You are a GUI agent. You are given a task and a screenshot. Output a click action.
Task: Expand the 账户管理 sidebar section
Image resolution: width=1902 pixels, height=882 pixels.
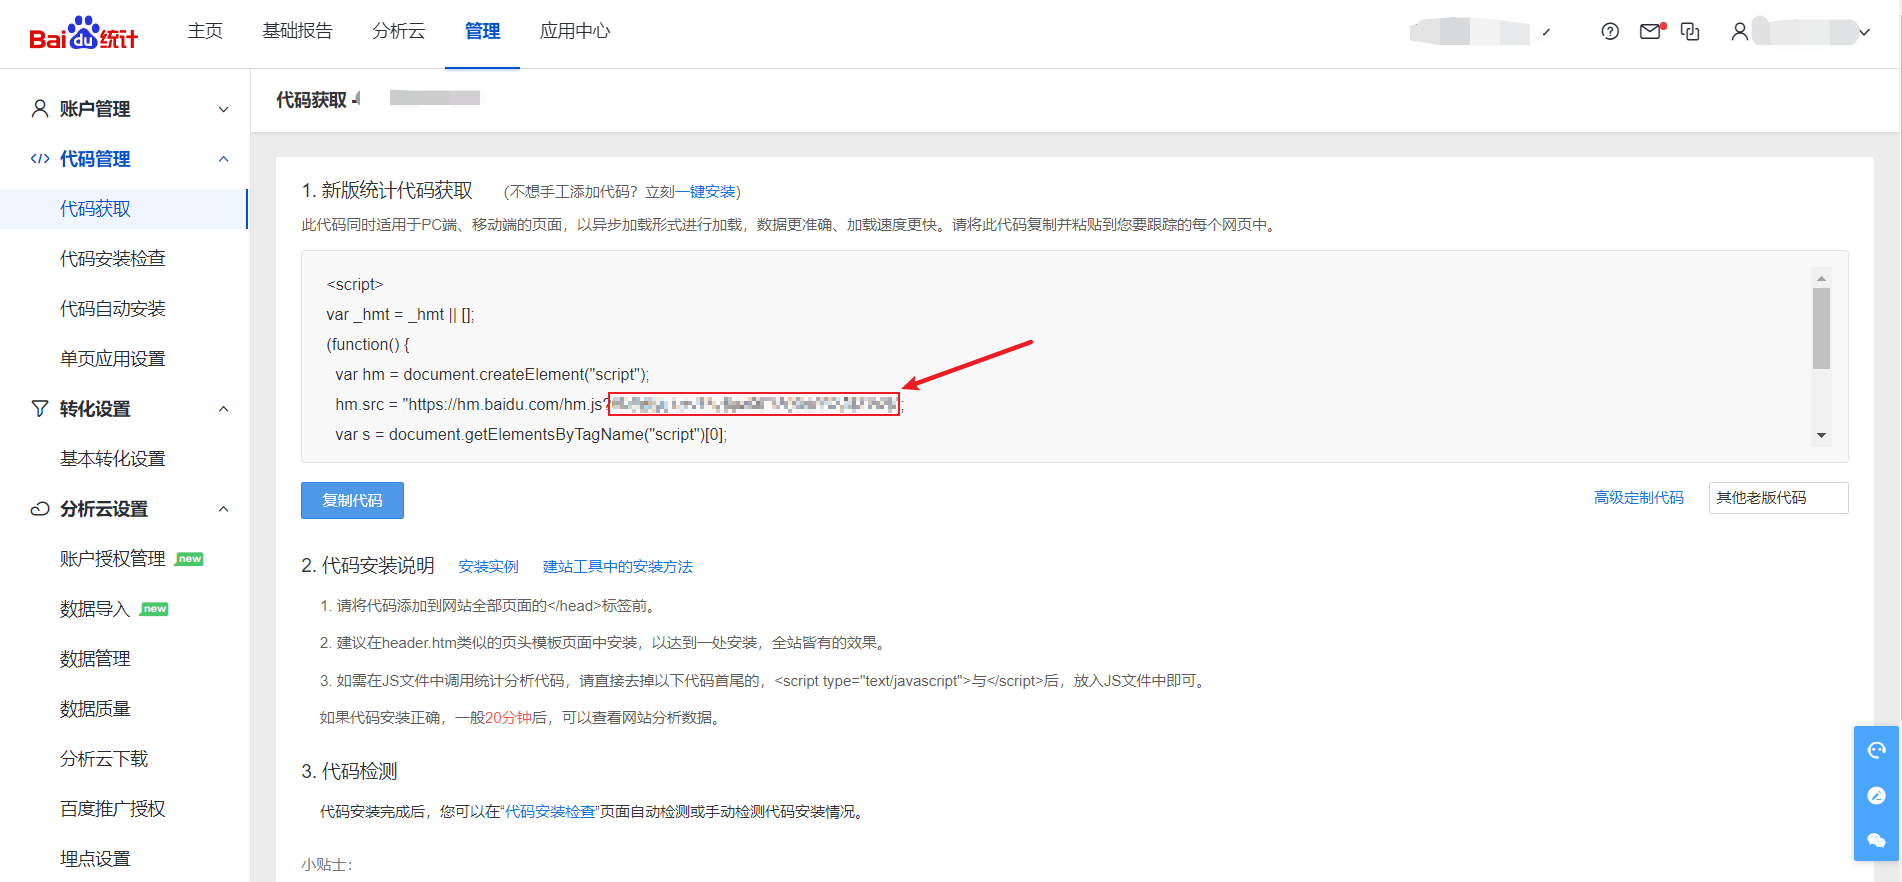click(x=223, y=109)
